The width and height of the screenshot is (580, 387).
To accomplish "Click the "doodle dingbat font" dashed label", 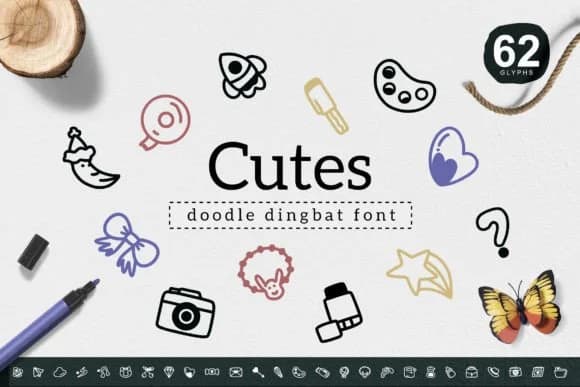I will (291, 215).
